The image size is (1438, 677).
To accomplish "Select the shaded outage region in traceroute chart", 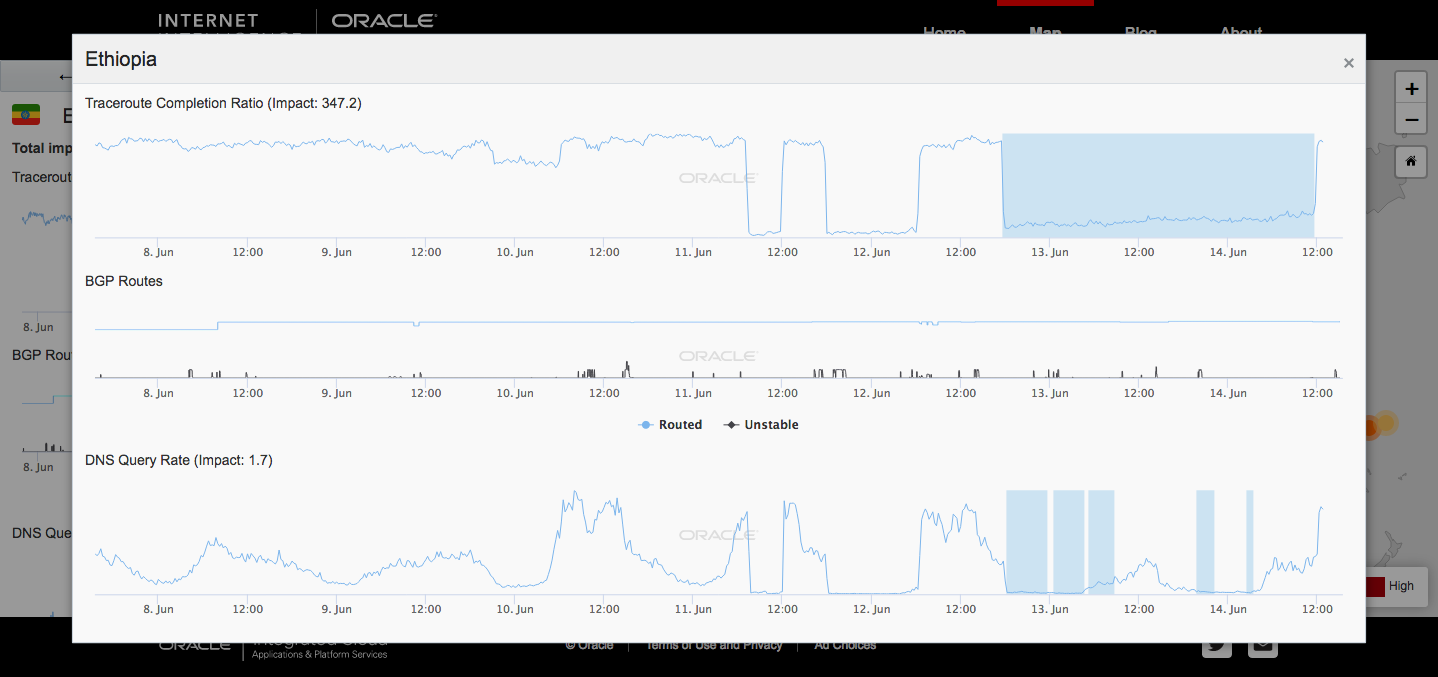I will [1158, 185].
